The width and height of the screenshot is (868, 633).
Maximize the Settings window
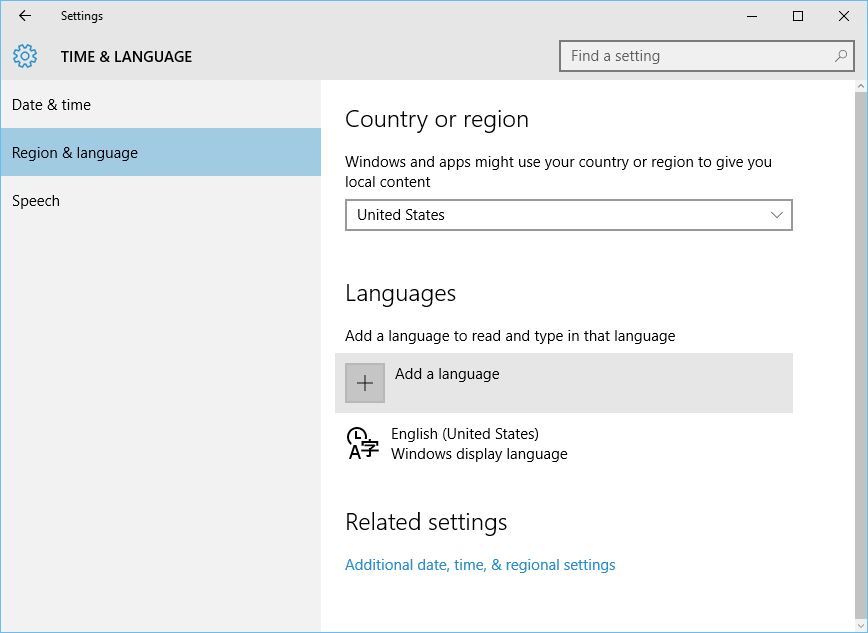pos(798,16)
